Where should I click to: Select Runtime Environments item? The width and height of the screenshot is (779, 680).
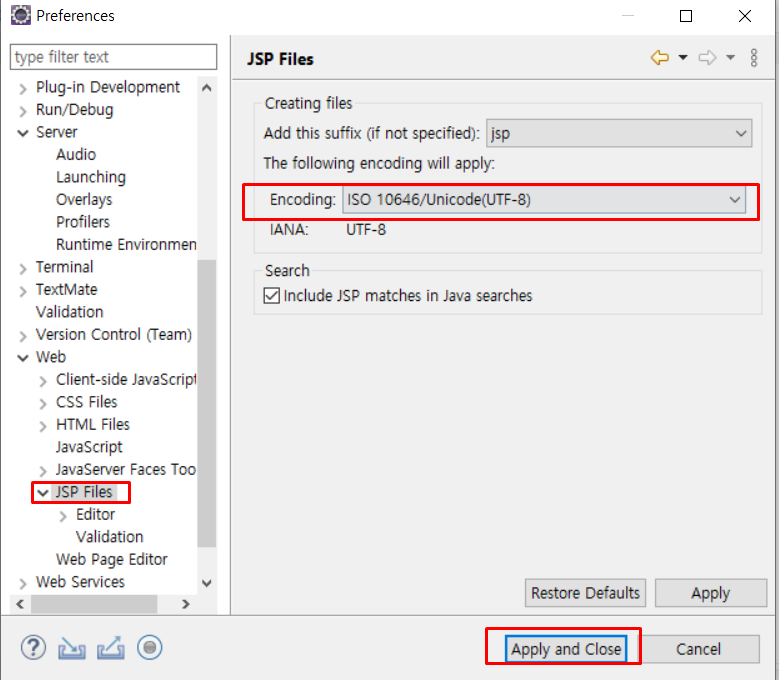coord(126,244)
